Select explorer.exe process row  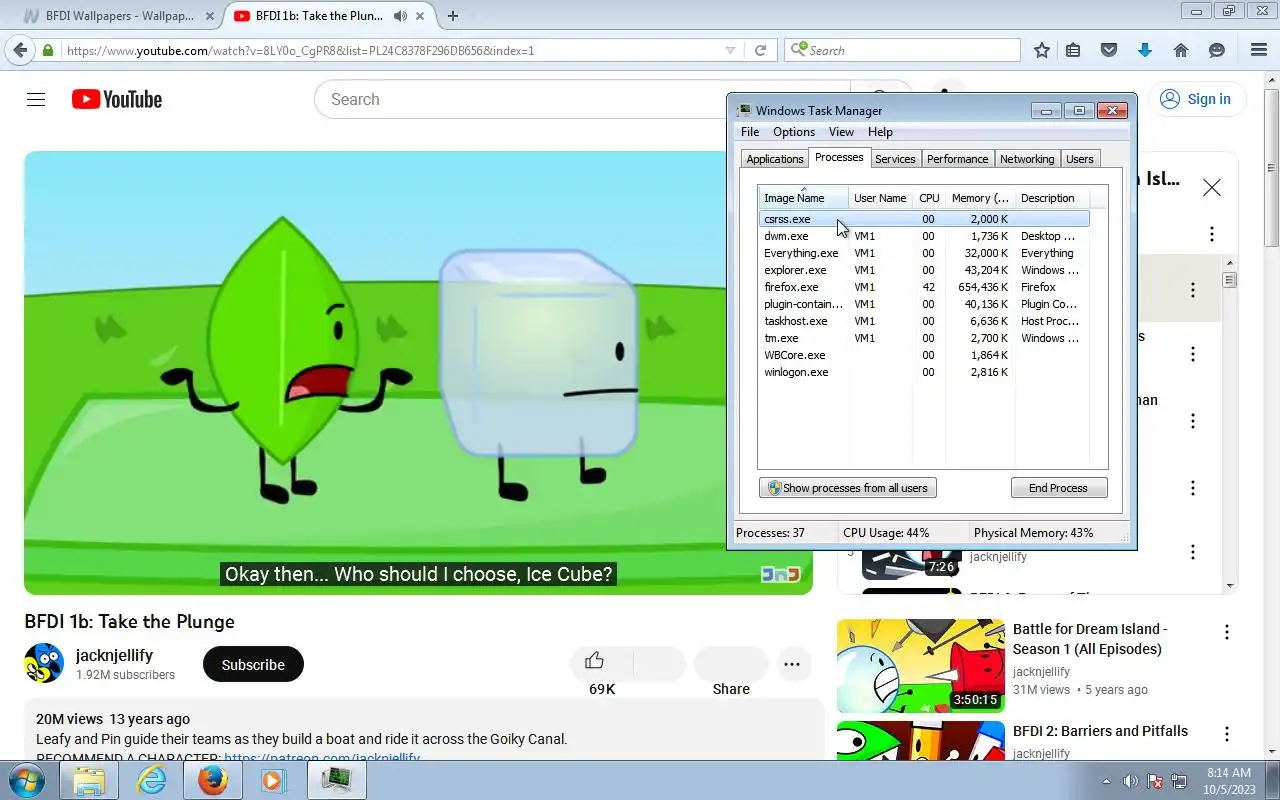click(924, 270)
